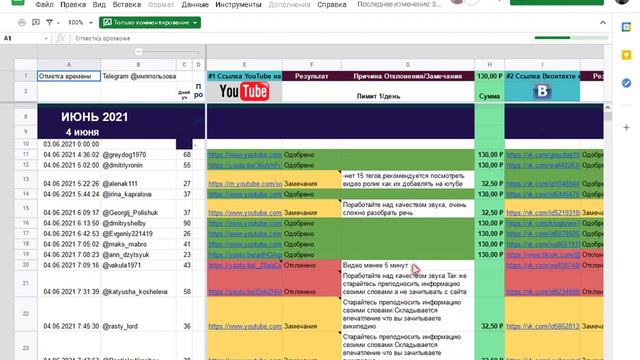Select the 130,00 ₽ cell in @dmitryshelby row
640x360 pixels.
(489, 223)
